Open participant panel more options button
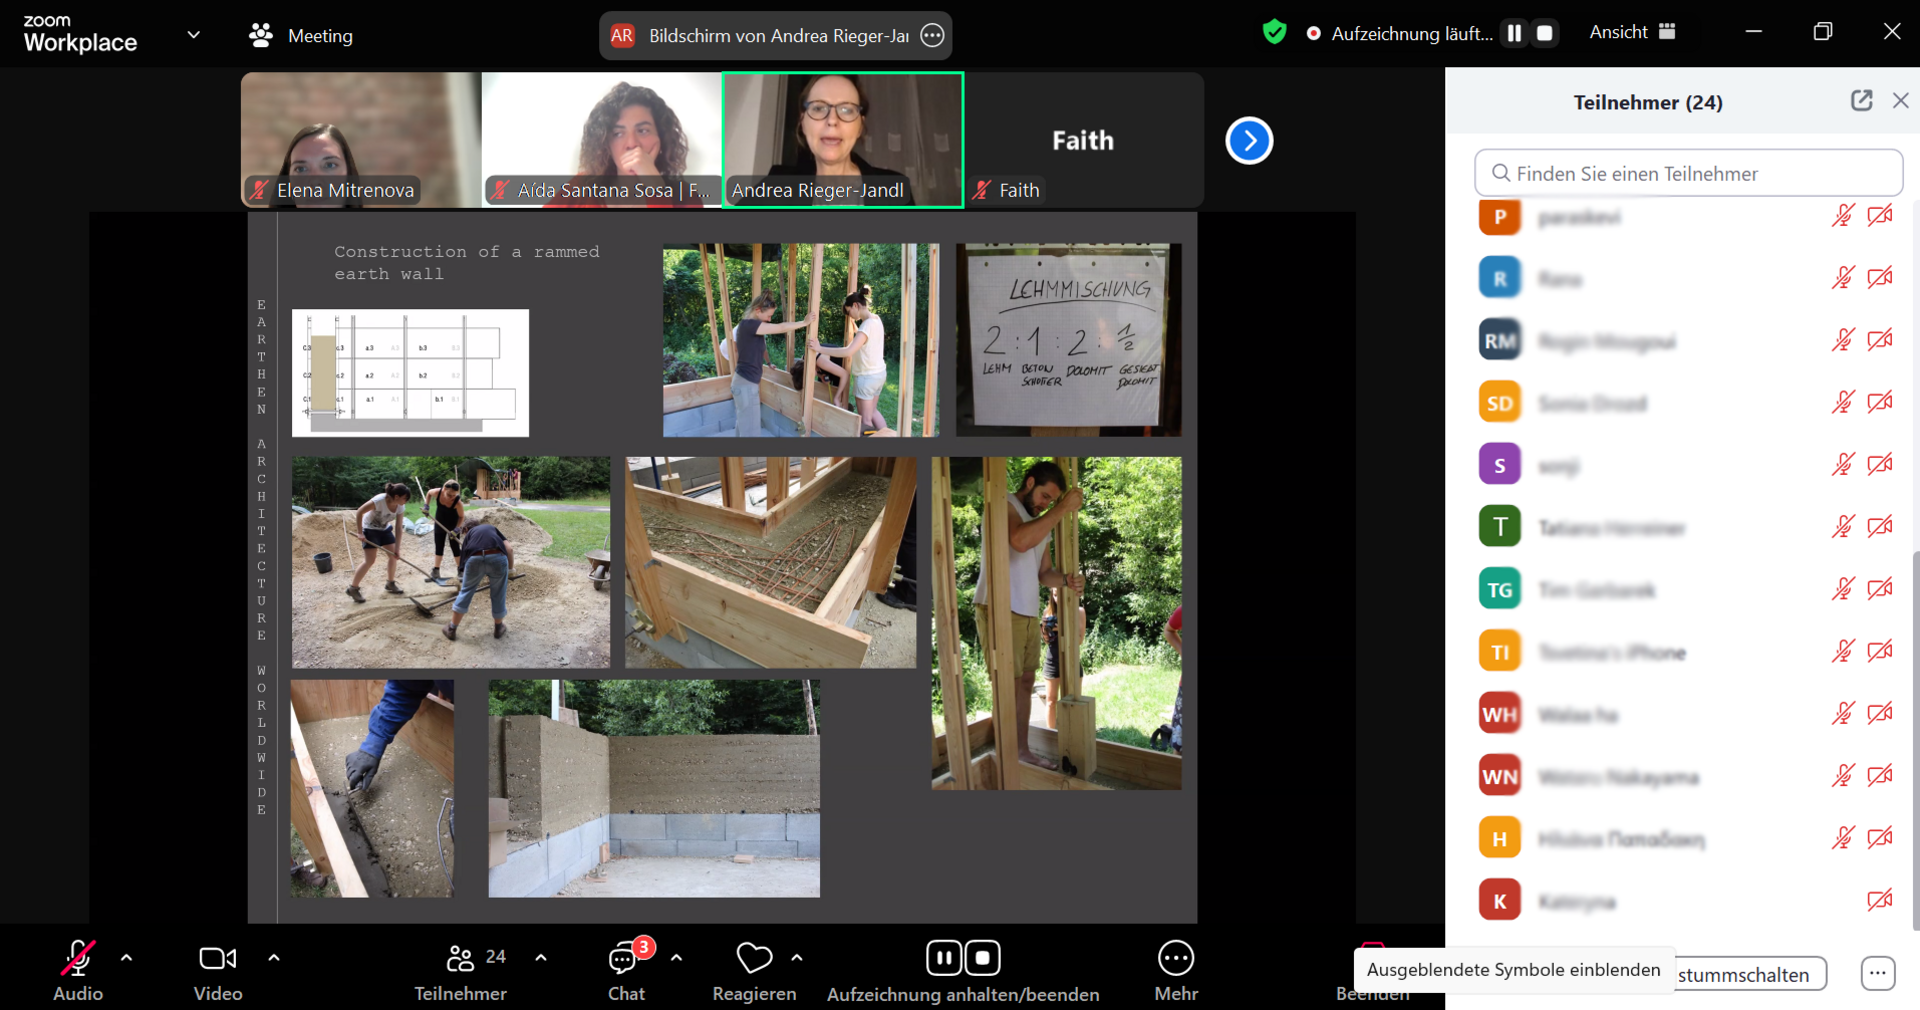1920x1010 pixels. click(1877, 973)
